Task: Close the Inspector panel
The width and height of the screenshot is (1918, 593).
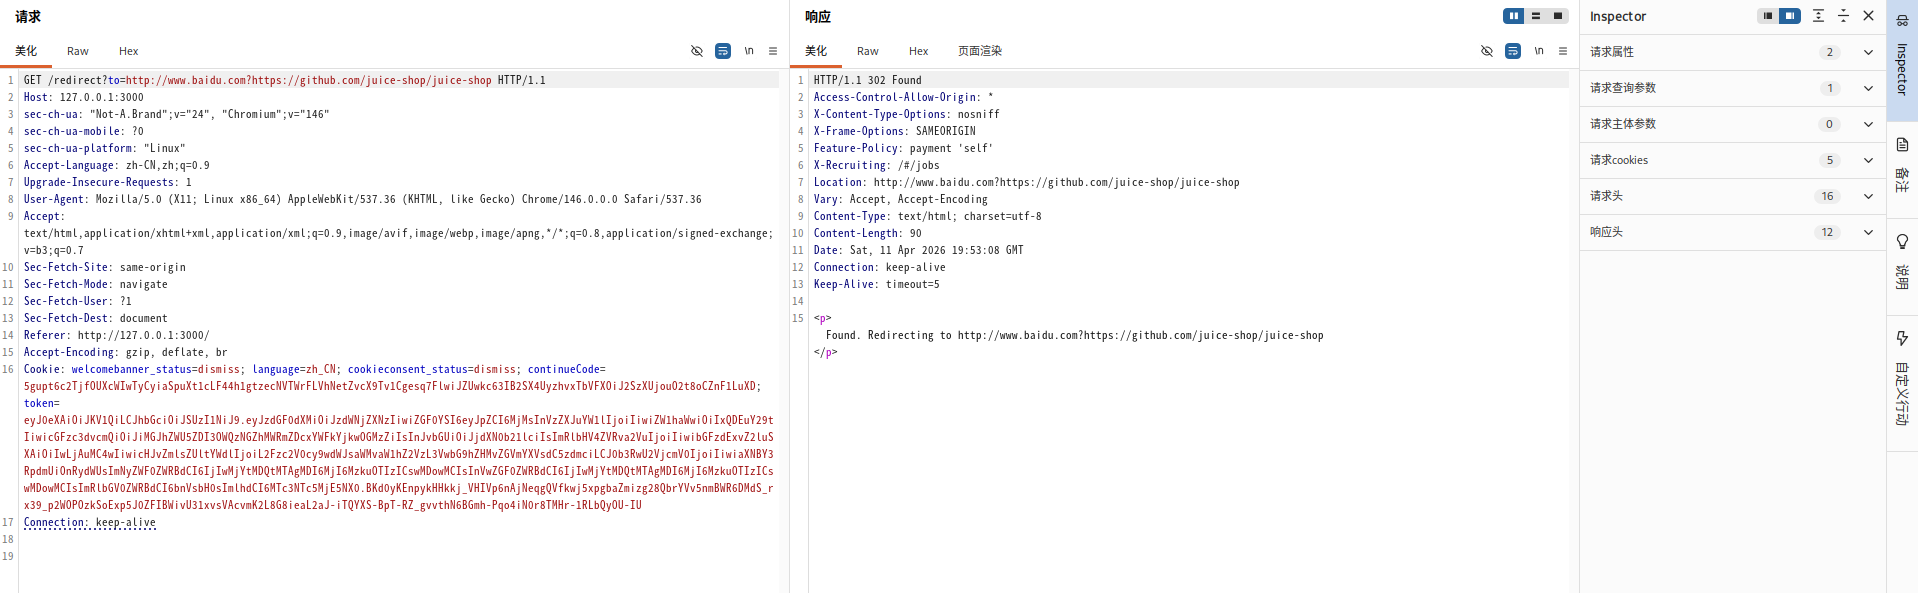Action: pos(1868,16)
